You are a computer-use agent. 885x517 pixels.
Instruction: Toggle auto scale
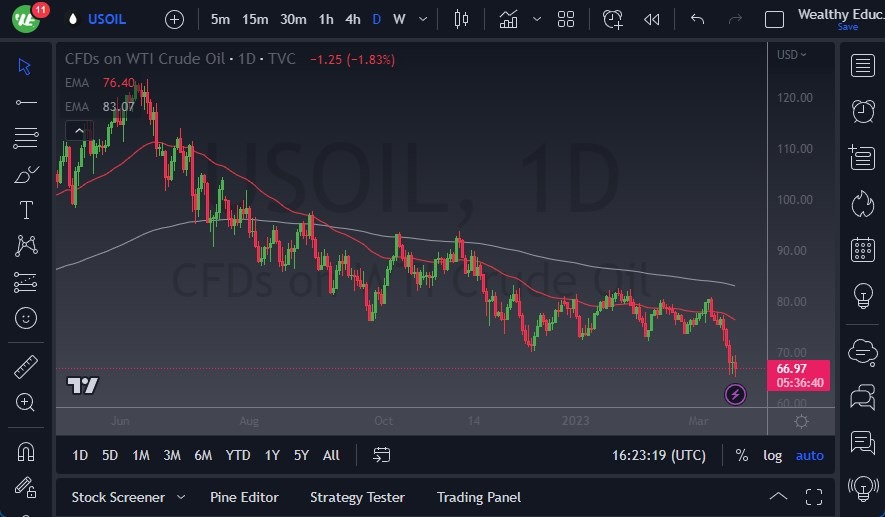pos(809,455)
